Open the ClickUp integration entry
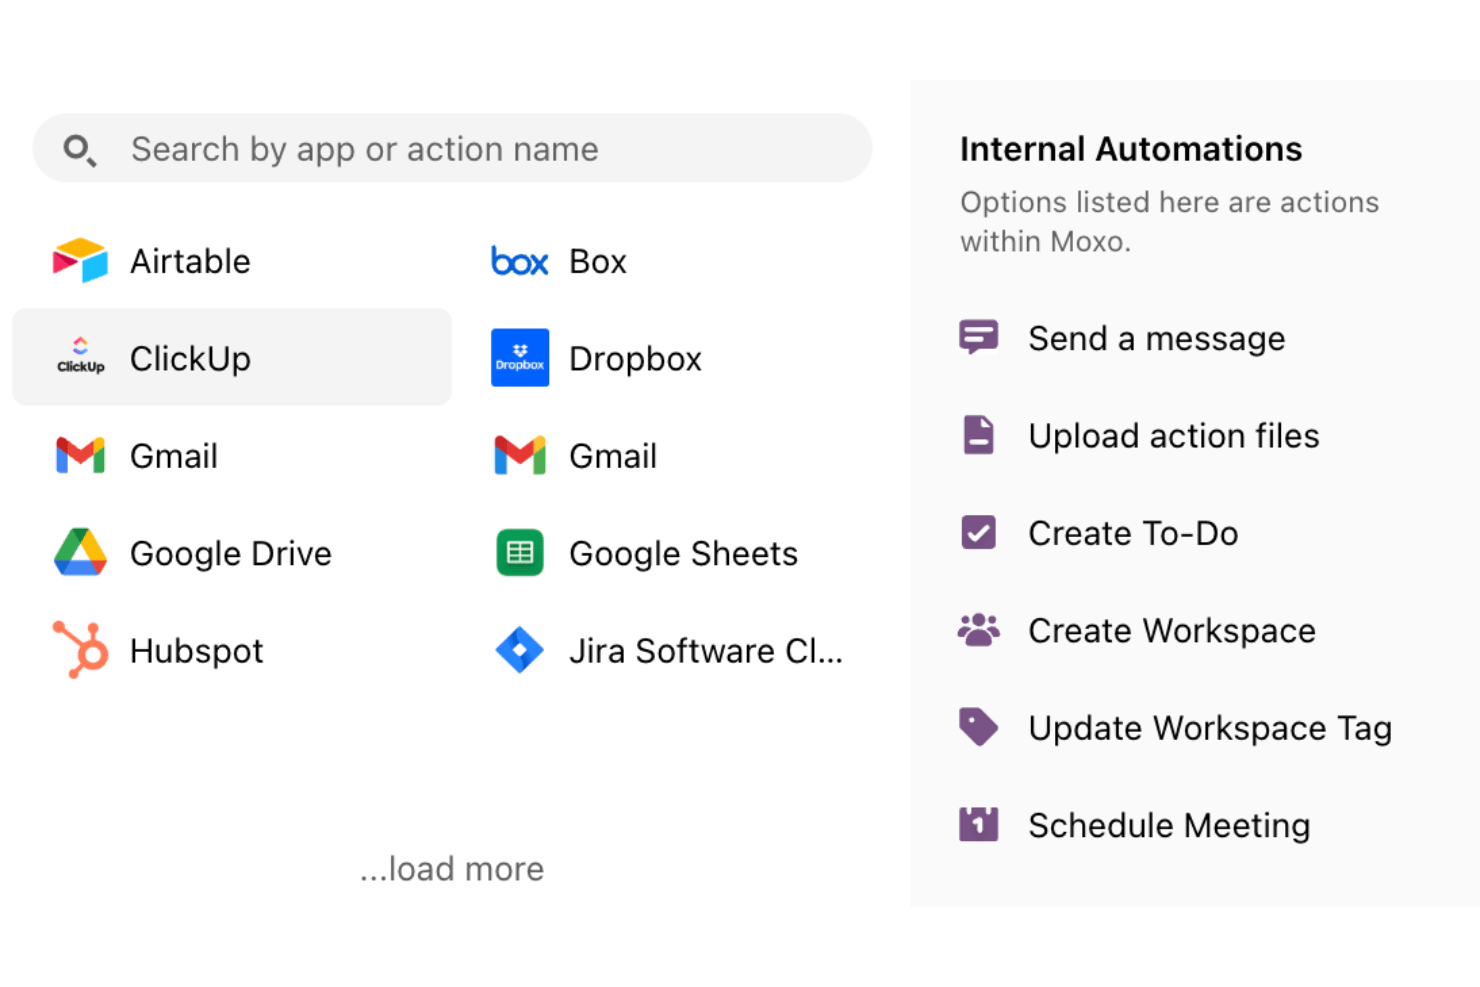The height and width of the screenshot is (987, 1480). coord(232,357)
